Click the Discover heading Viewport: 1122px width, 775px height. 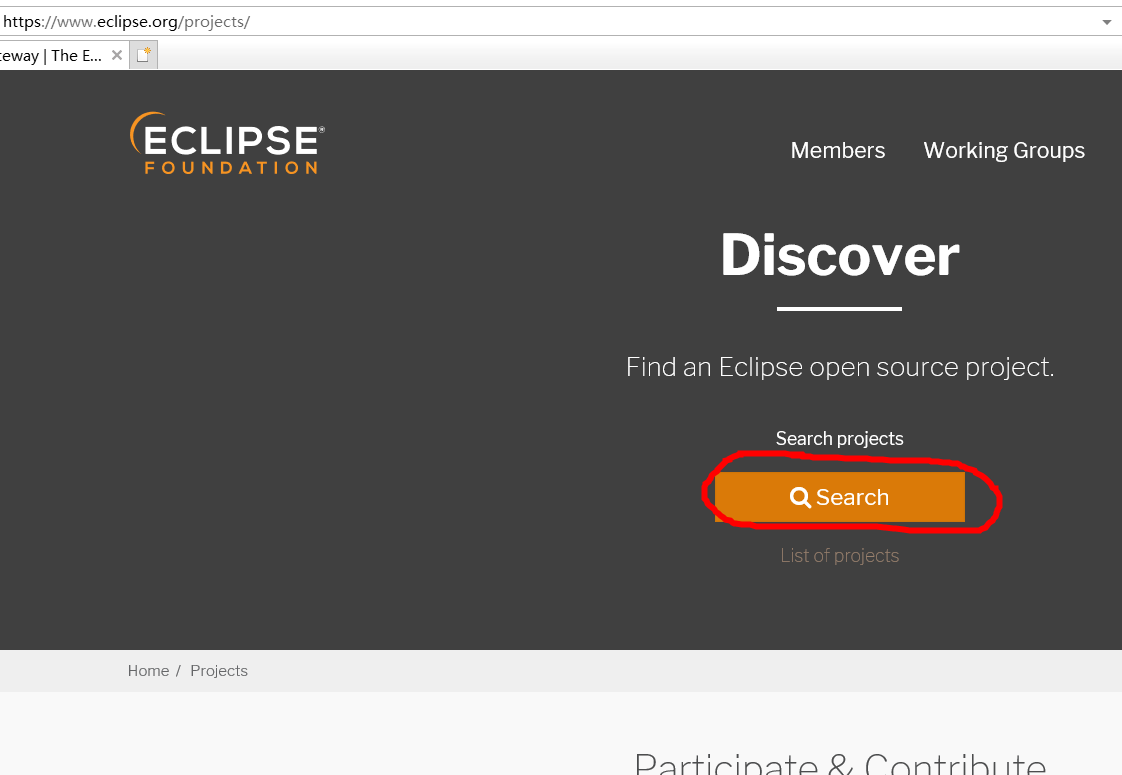839,255
